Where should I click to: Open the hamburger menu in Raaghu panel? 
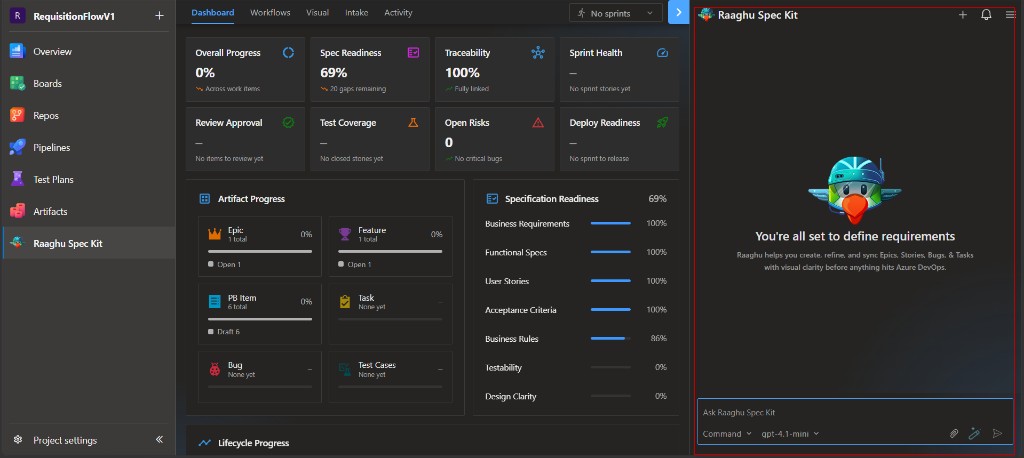pos(1010,15)
